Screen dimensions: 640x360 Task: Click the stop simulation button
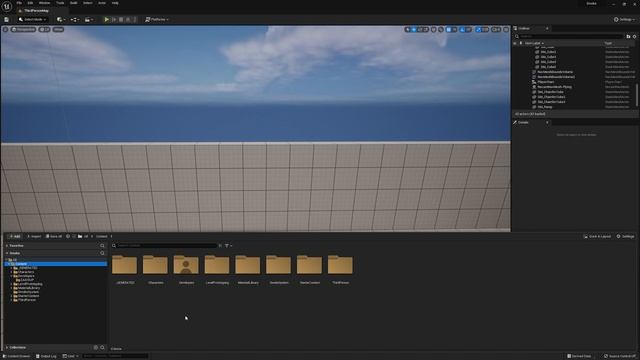tap(121, 20)
